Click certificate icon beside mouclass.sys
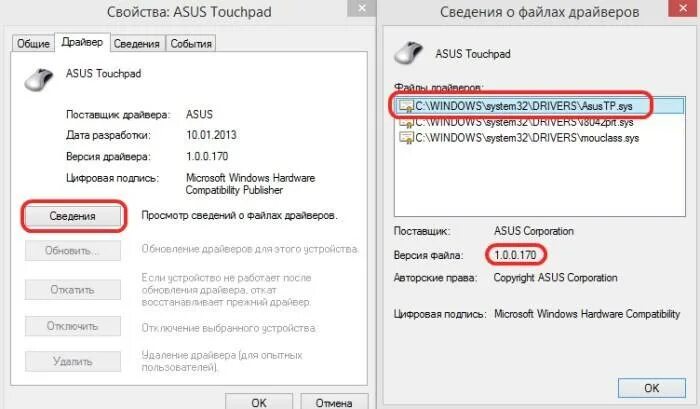Screen dimensions: 700x409 [406, 138]
